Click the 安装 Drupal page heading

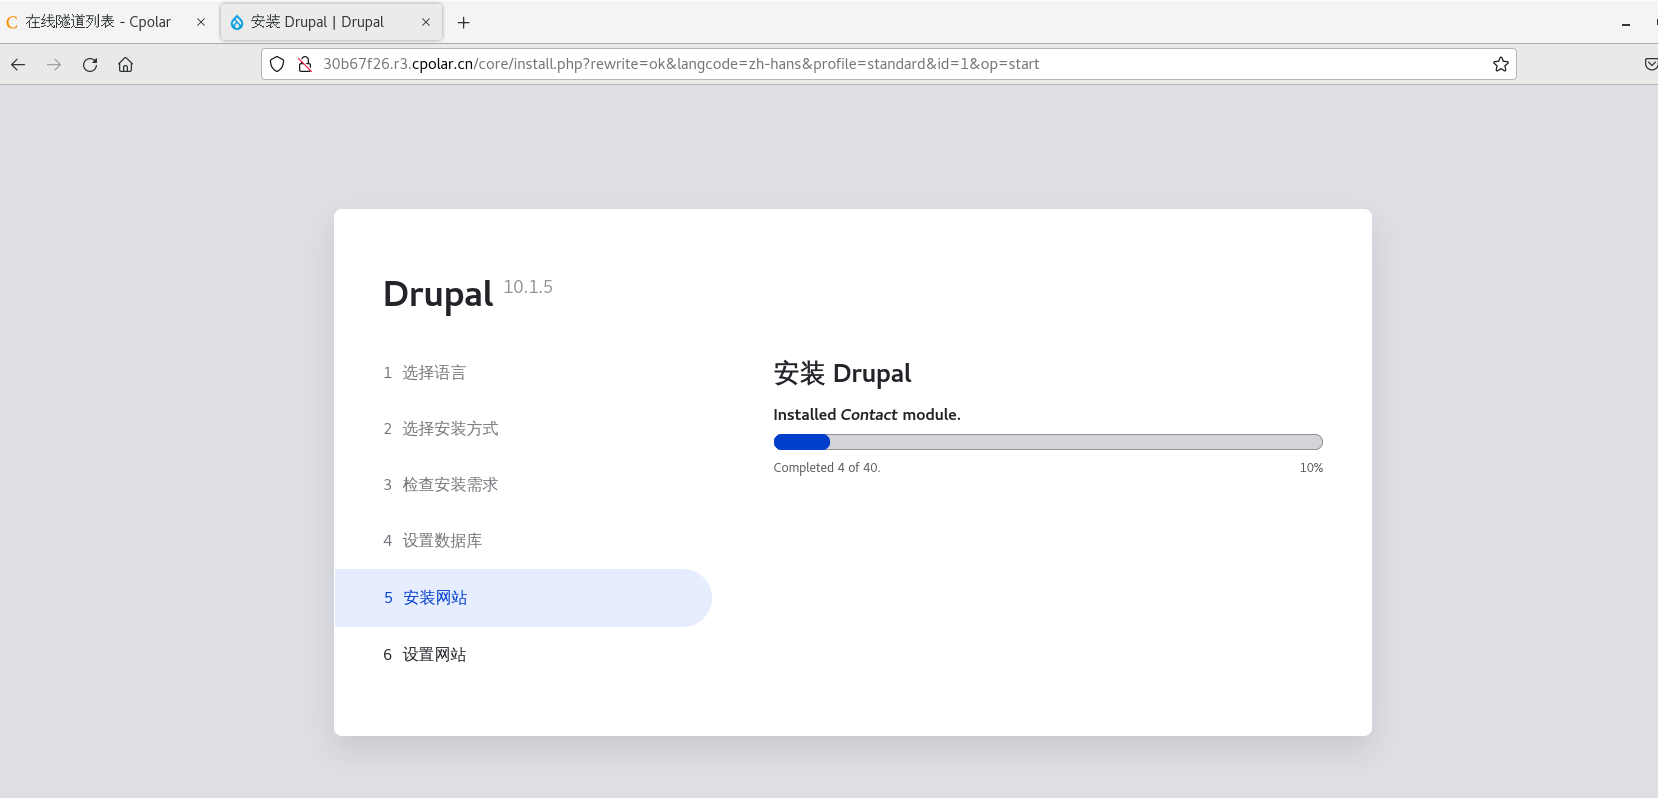point(842,373)
